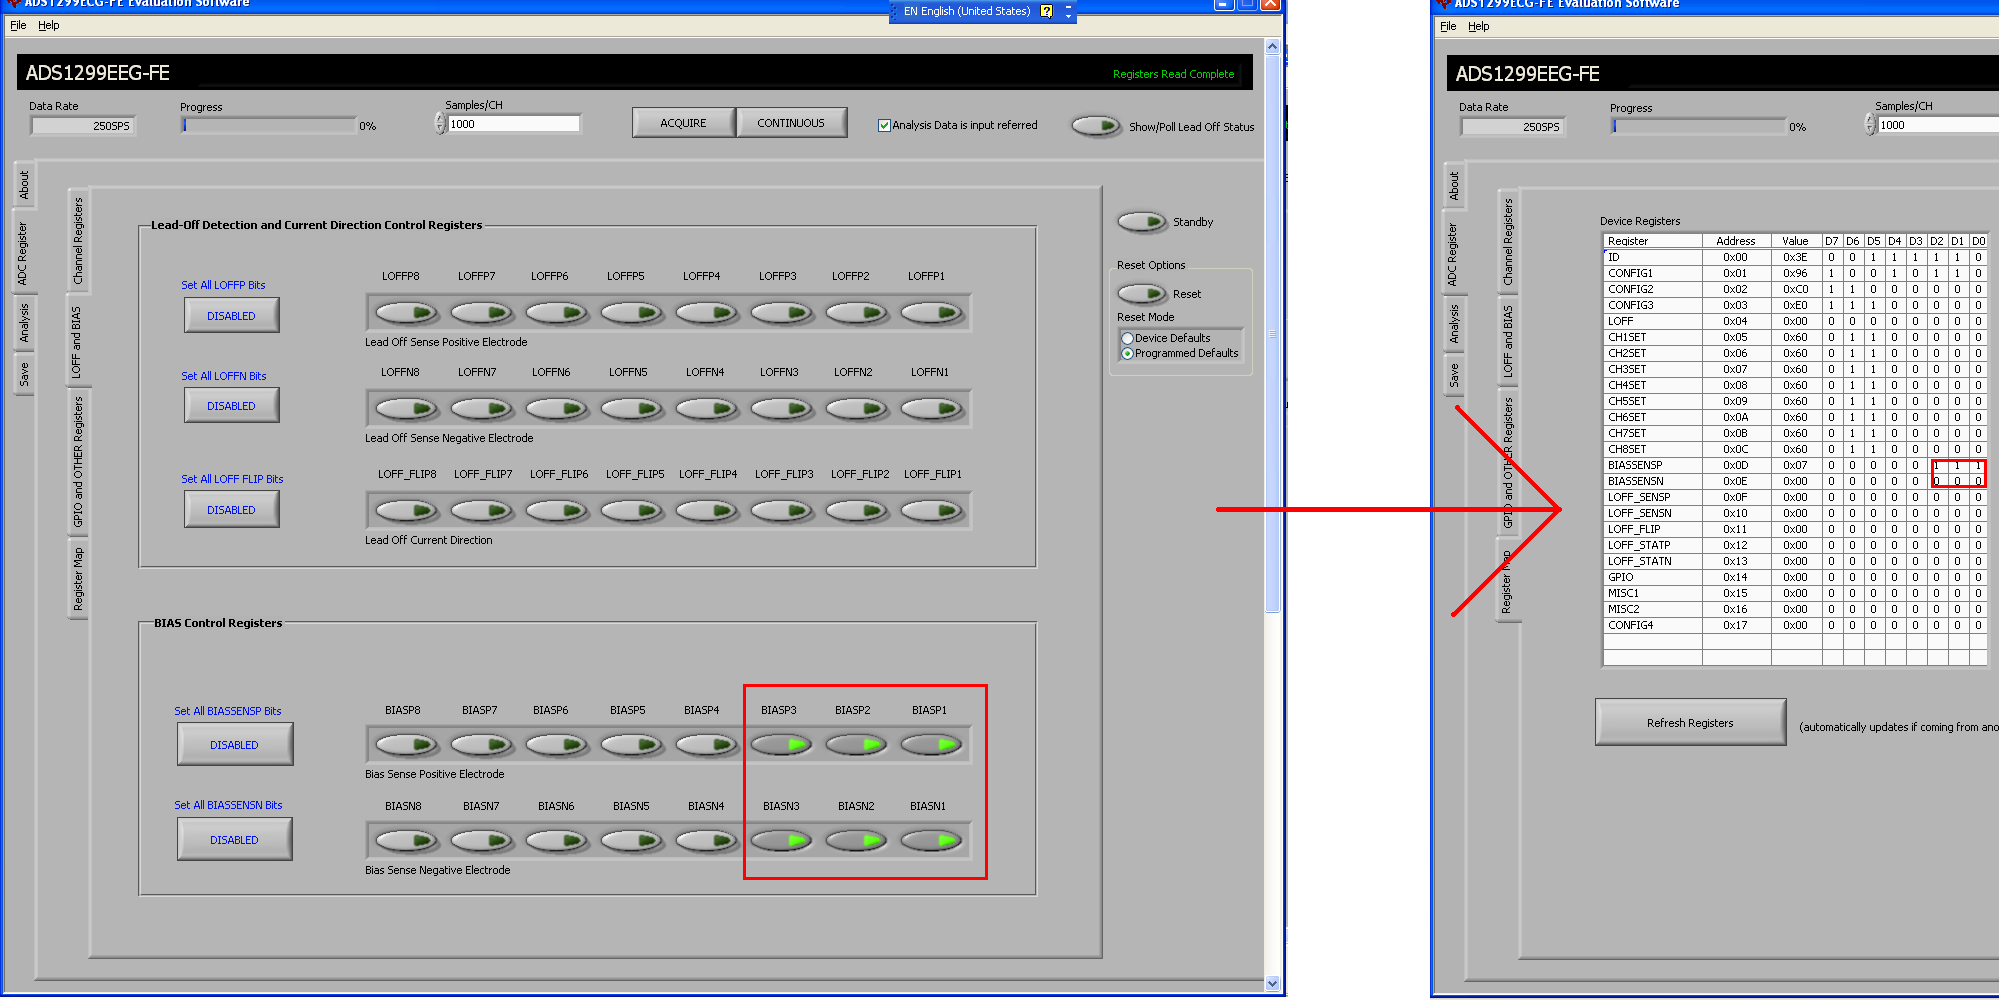This screenshot has height=1000, width=2000.
Task: Toggle the LOFFP1 switch
Action: [932, 313]
